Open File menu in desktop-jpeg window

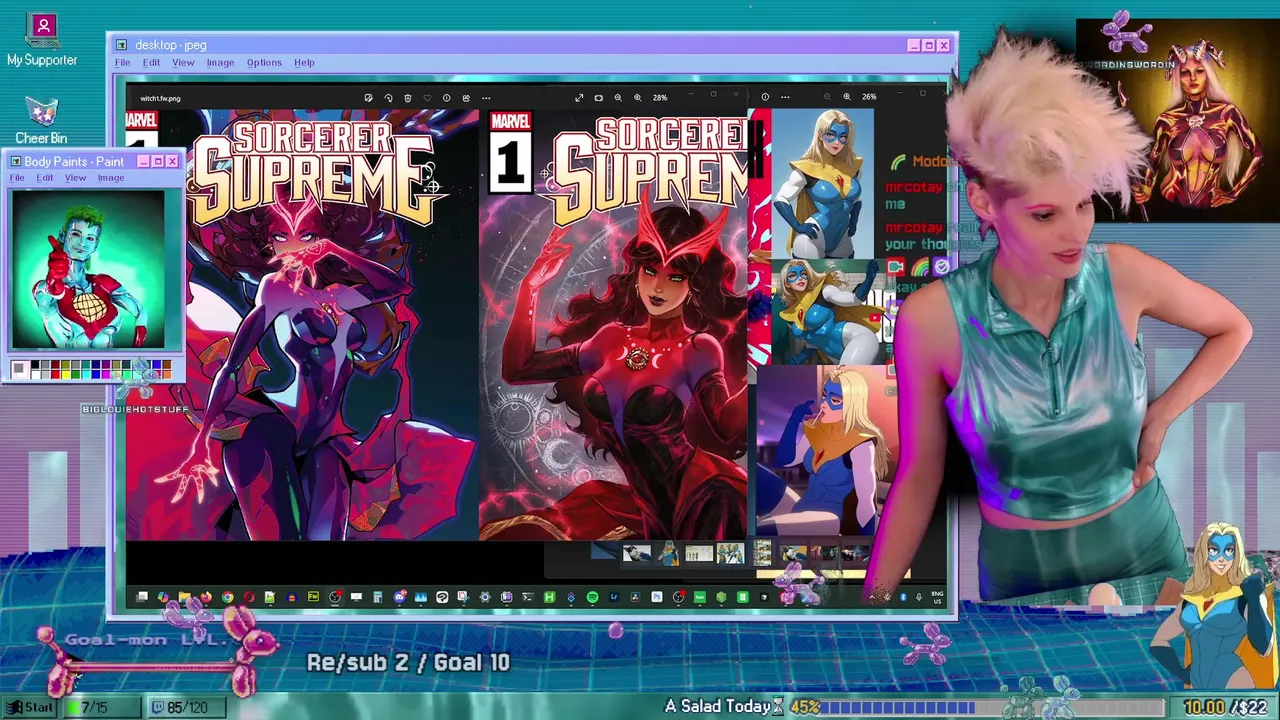coord(122,62)
